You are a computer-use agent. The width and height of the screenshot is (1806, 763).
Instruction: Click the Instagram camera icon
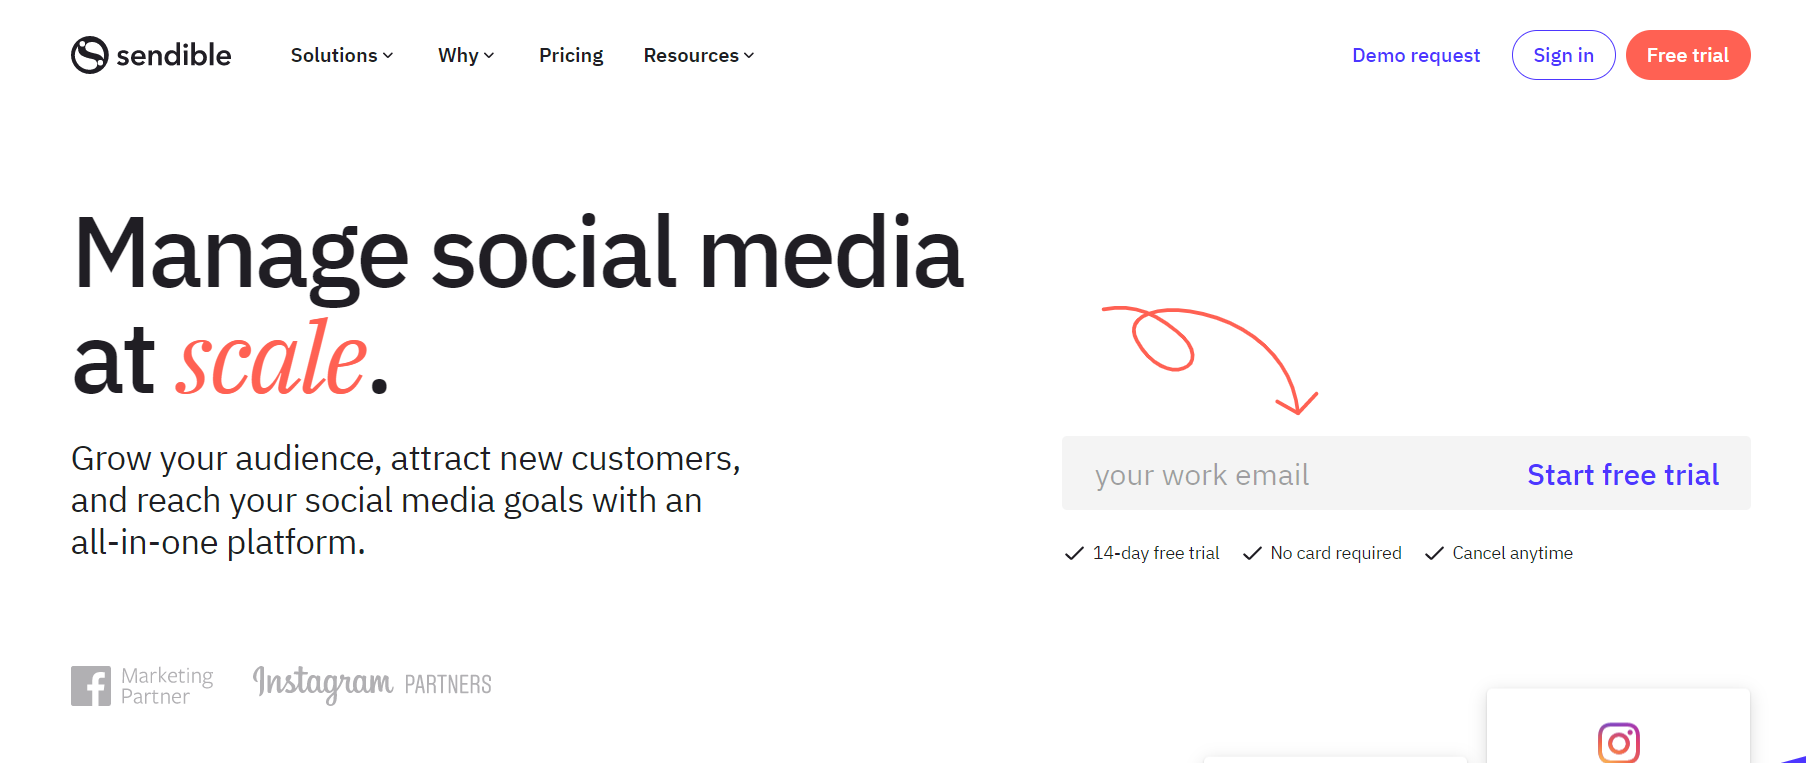click(x=1618, y=742)
